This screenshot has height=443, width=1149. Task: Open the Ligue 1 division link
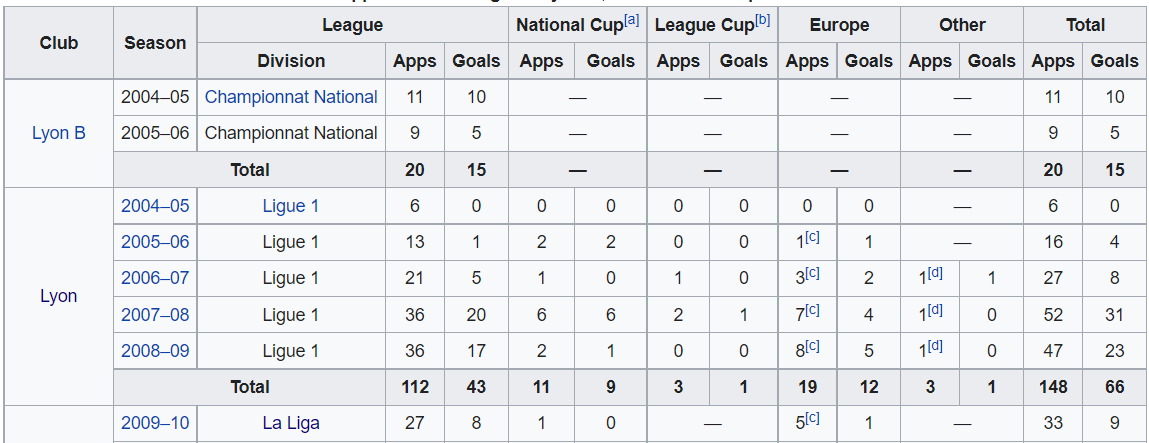tap(291, 206)
